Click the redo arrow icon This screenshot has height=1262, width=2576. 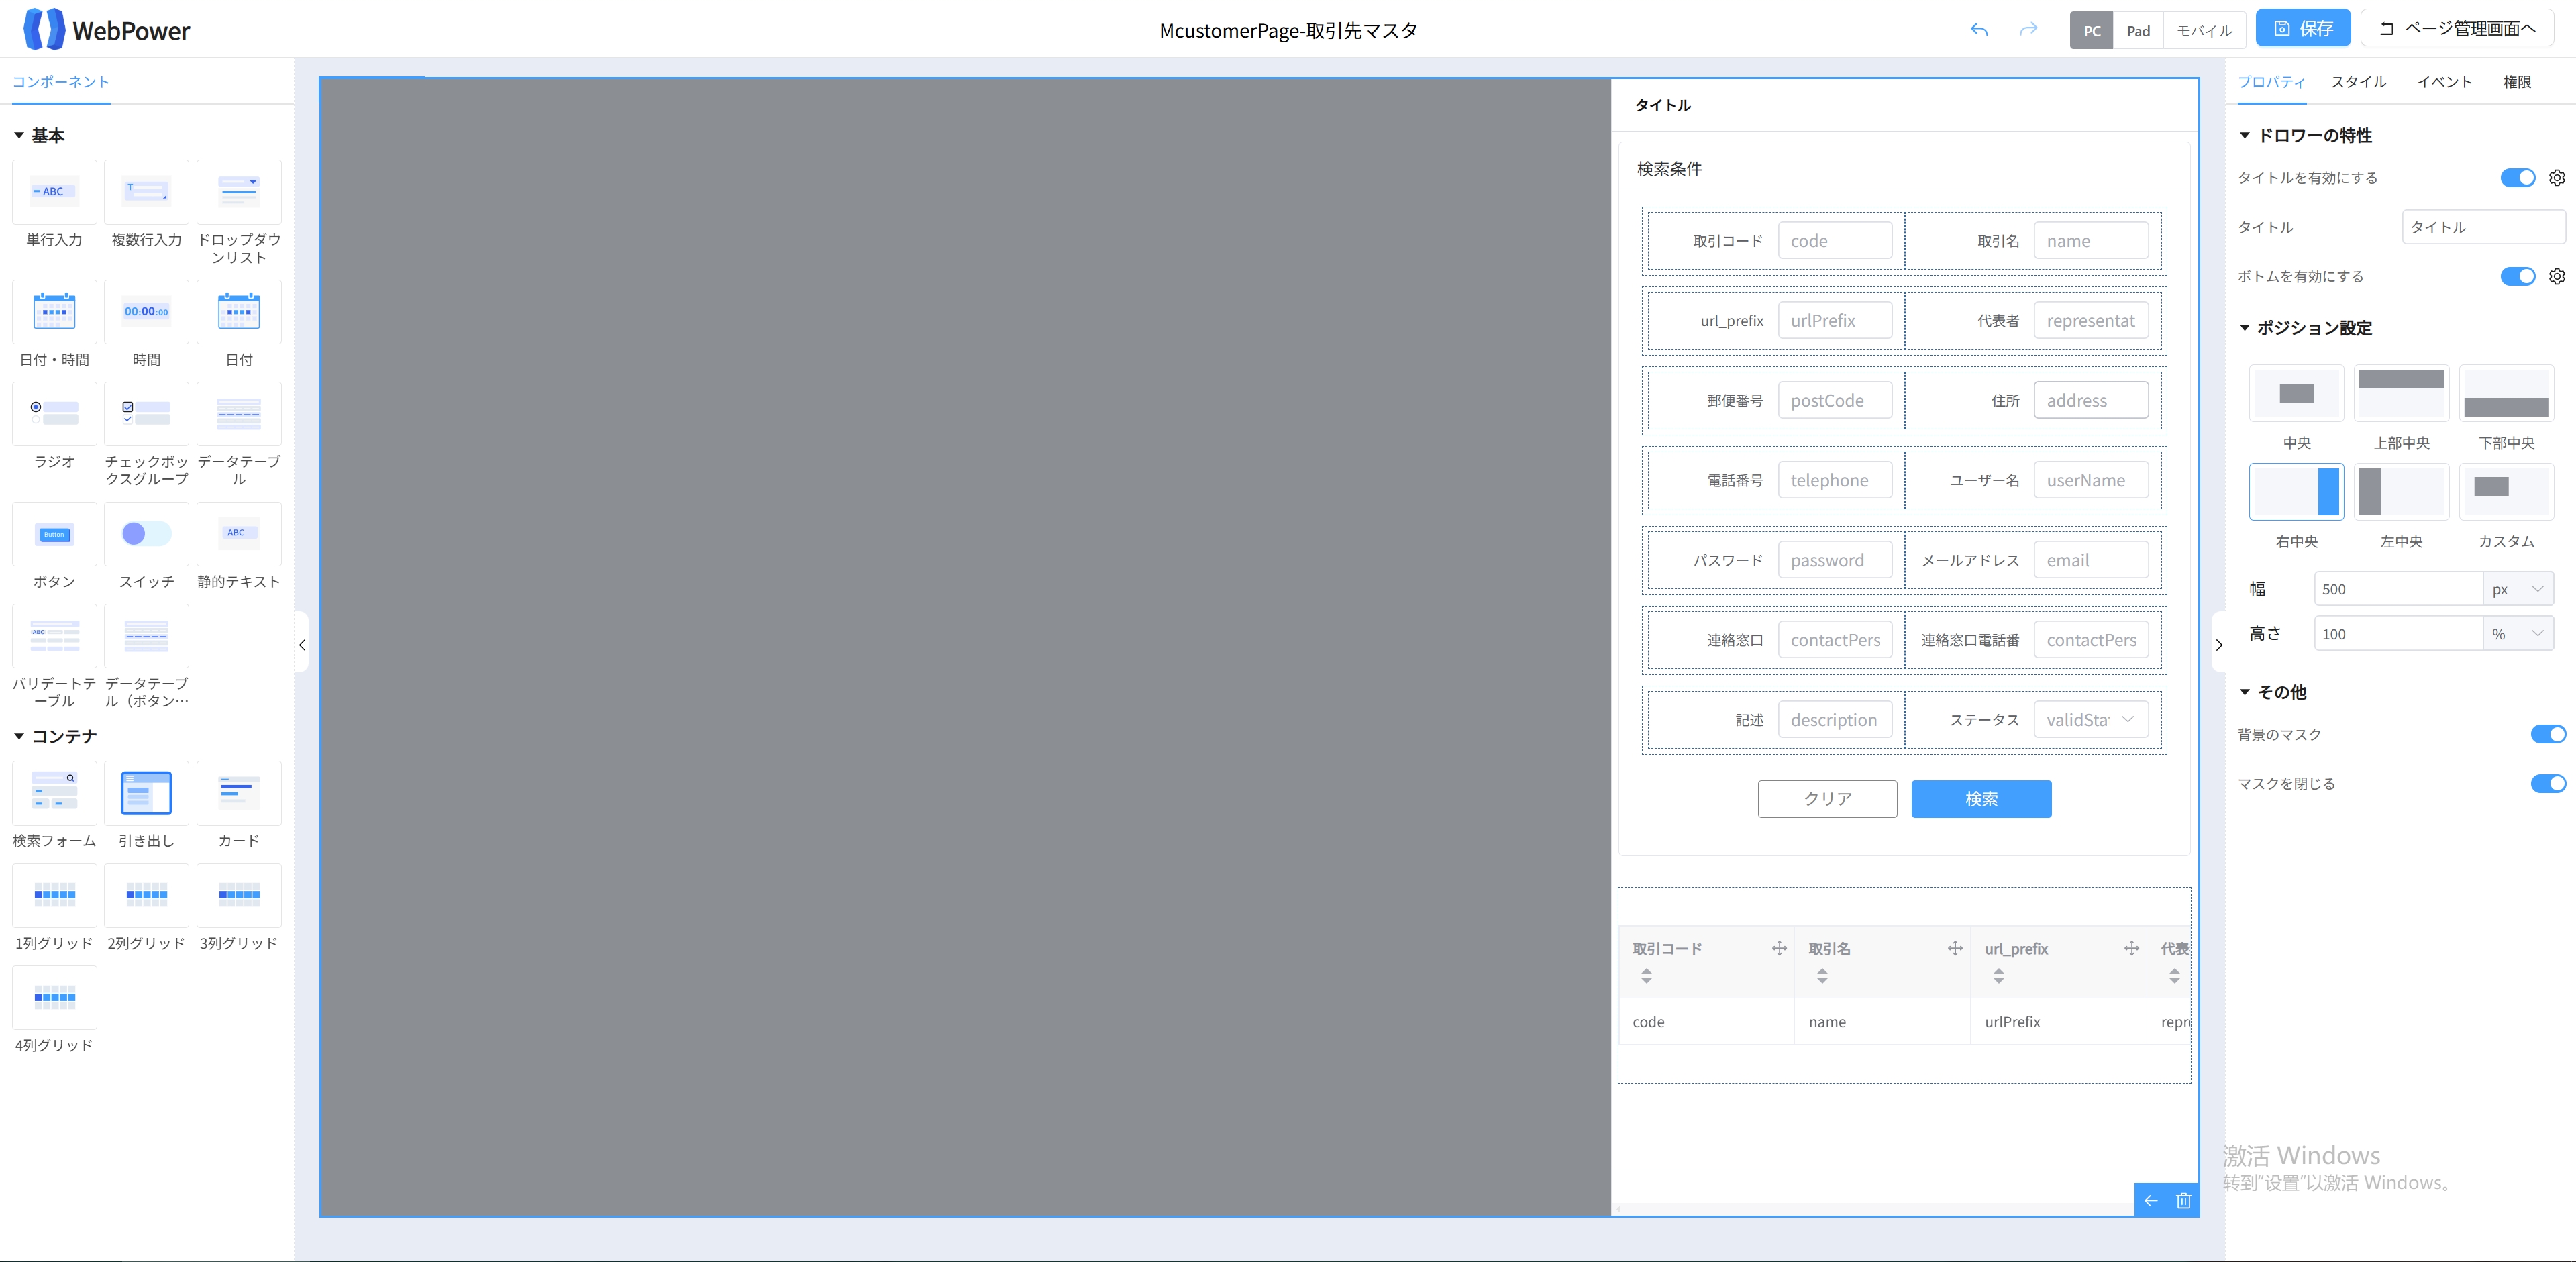click(2028, 29)
